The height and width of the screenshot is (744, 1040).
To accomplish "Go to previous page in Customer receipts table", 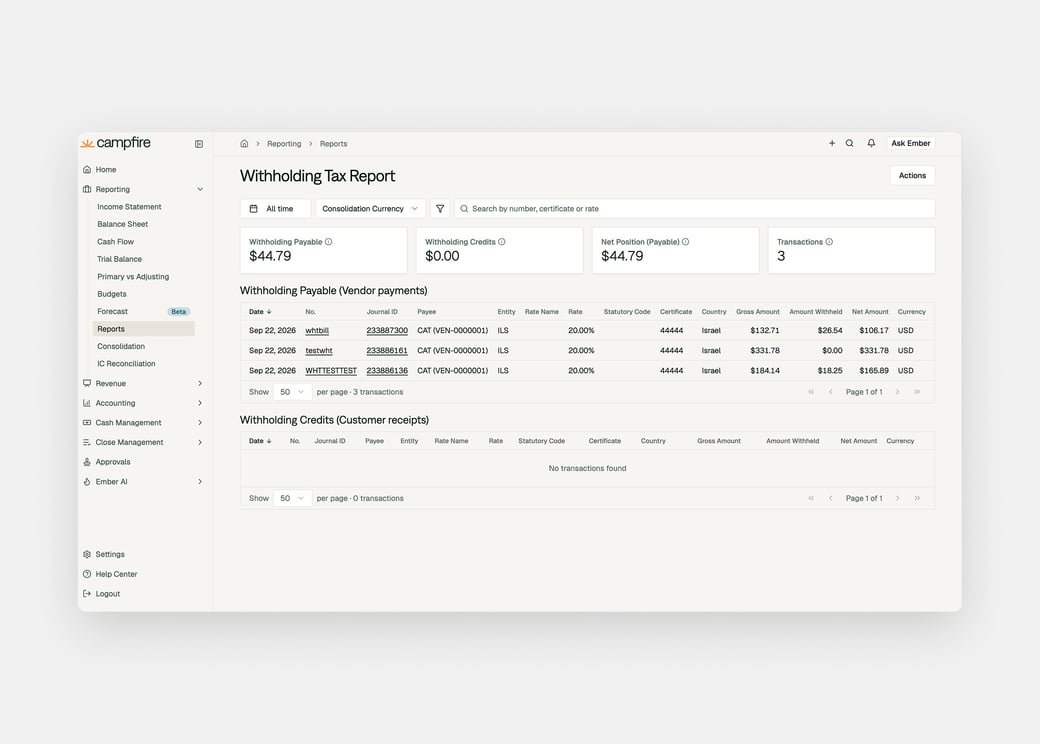I will 830,498.
